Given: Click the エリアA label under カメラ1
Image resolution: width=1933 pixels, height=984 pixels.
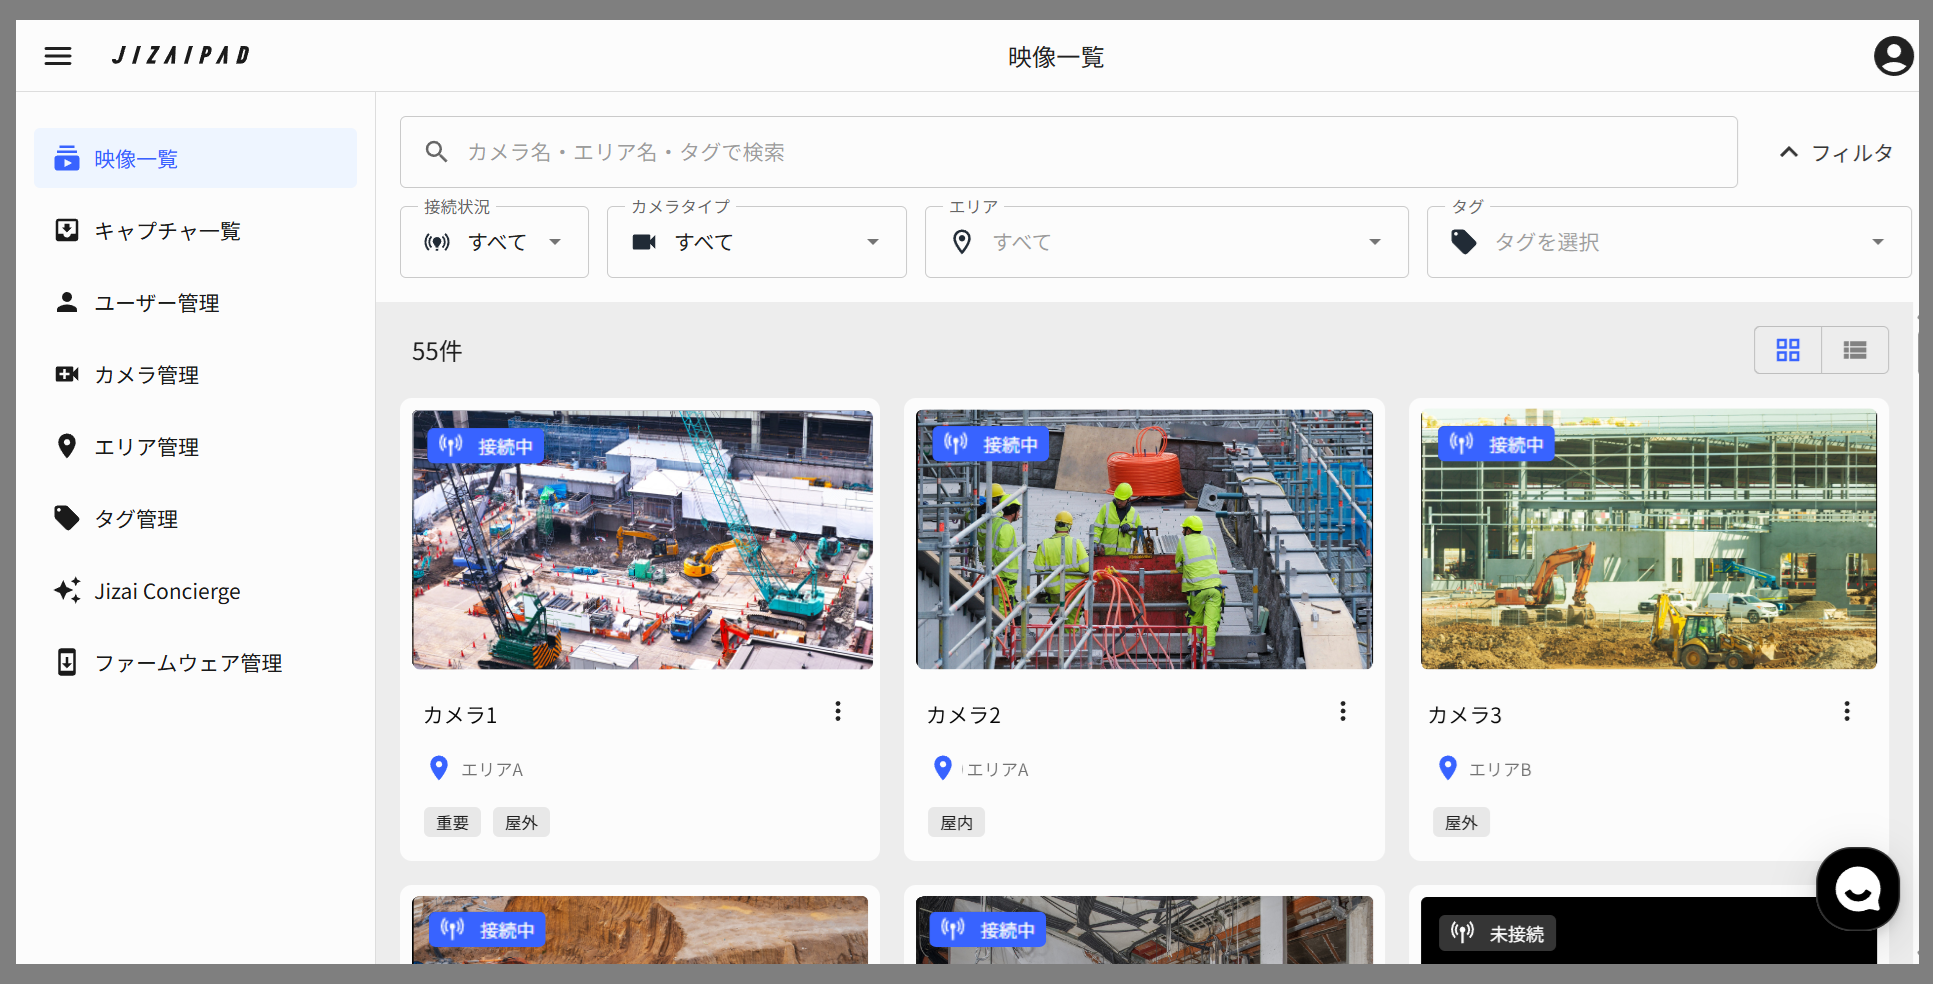Looking at the screenshot, I should pyautogui.click(x=492, y=769).
